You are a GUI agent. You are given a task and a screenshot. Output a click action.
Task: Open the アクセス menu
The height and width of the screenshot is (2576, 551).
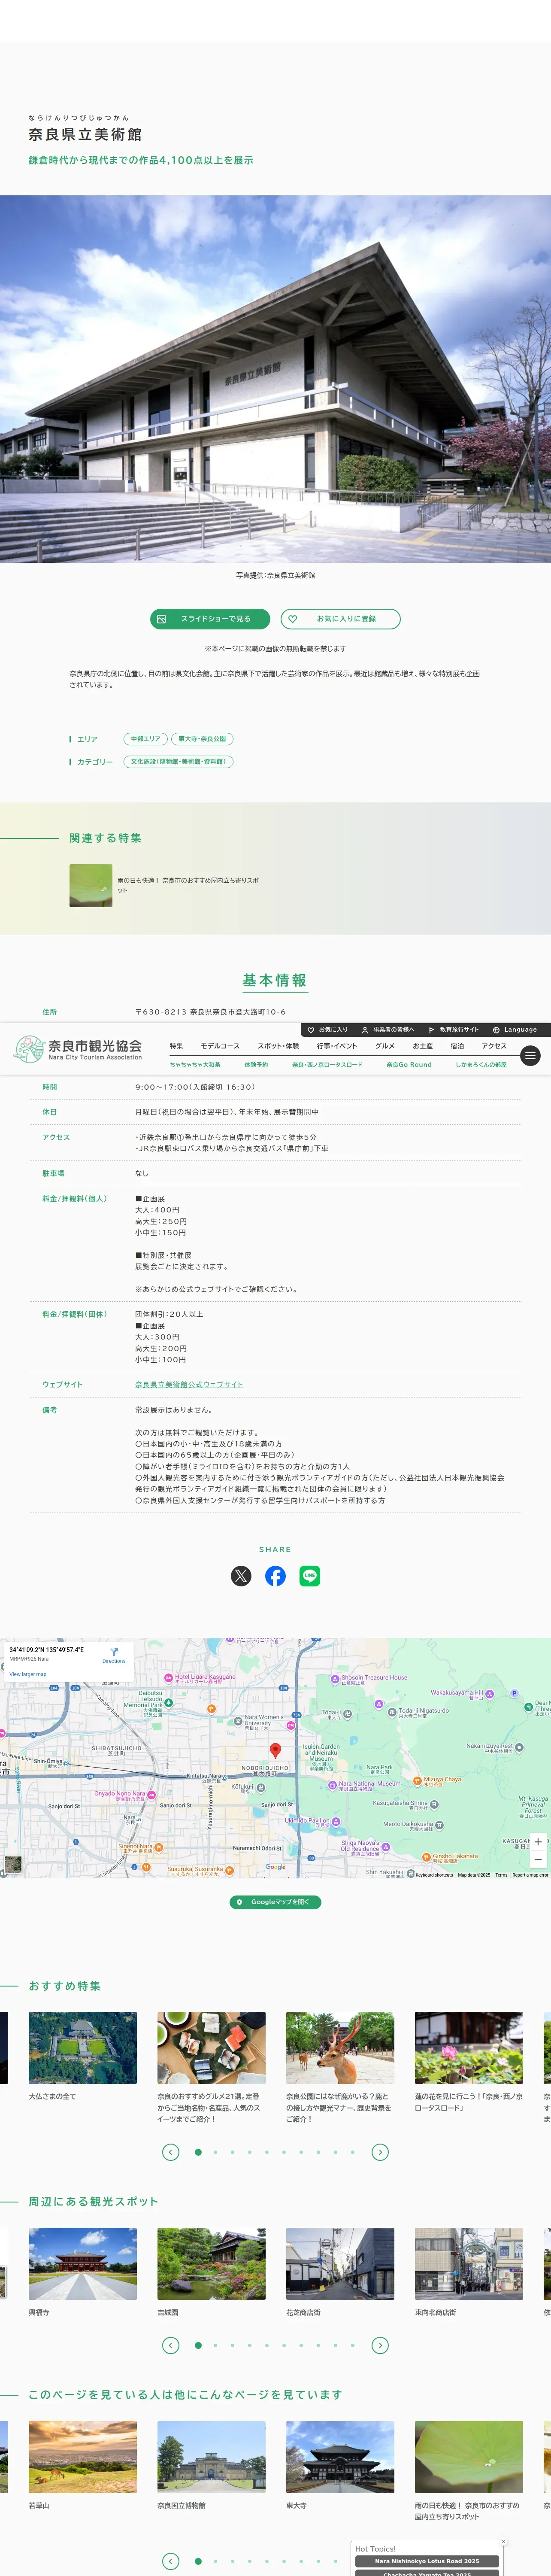494,1046
